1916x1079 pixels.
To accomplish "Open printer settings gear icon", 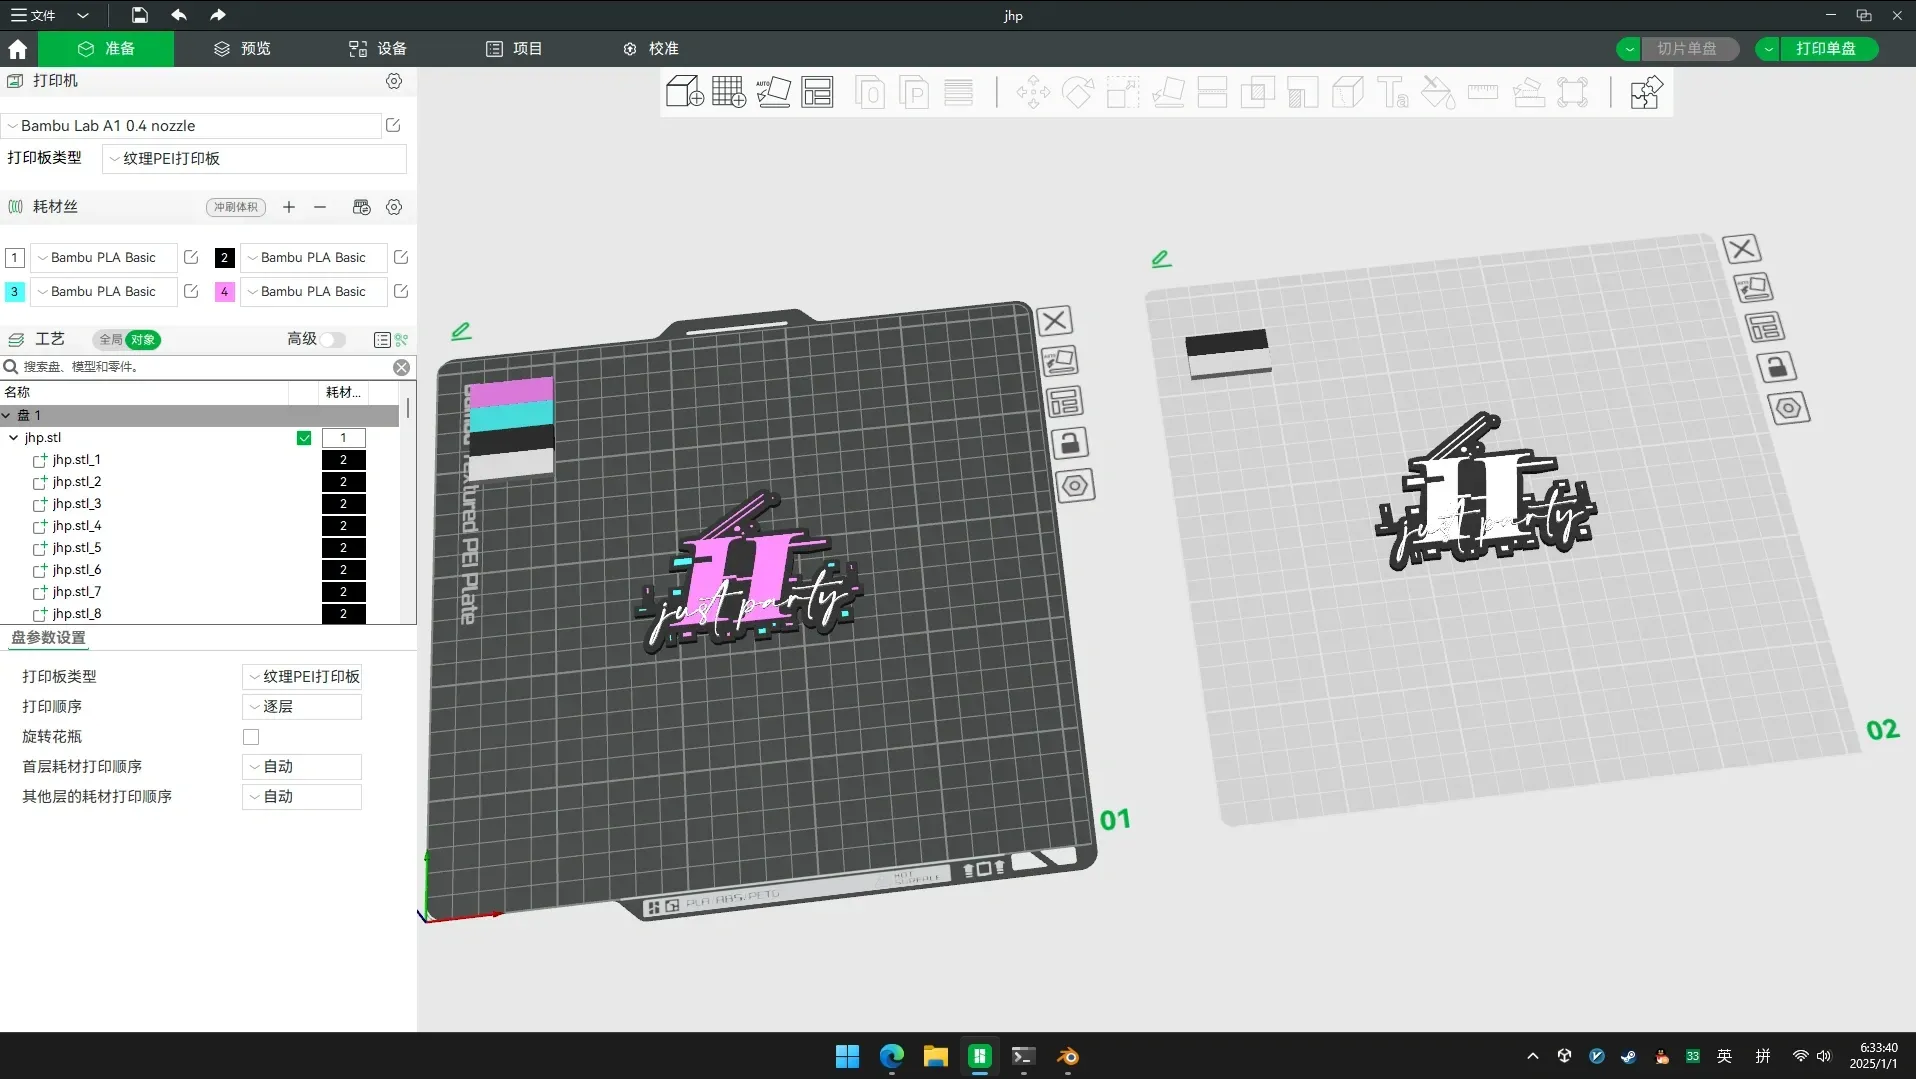I will click(x=394, y=81).
